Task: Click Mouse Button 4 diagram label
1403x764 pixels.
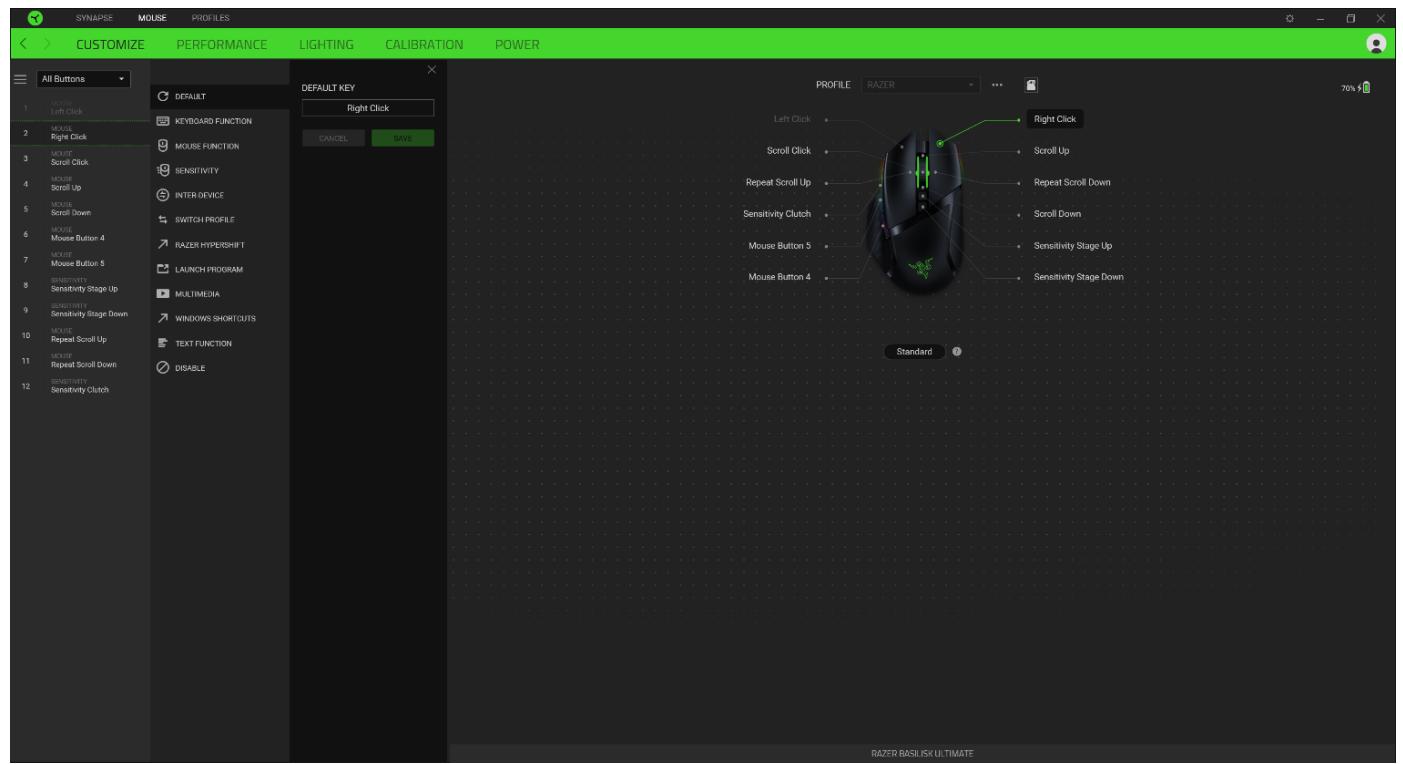Action: pyautogui.click(x=780, y=277)
